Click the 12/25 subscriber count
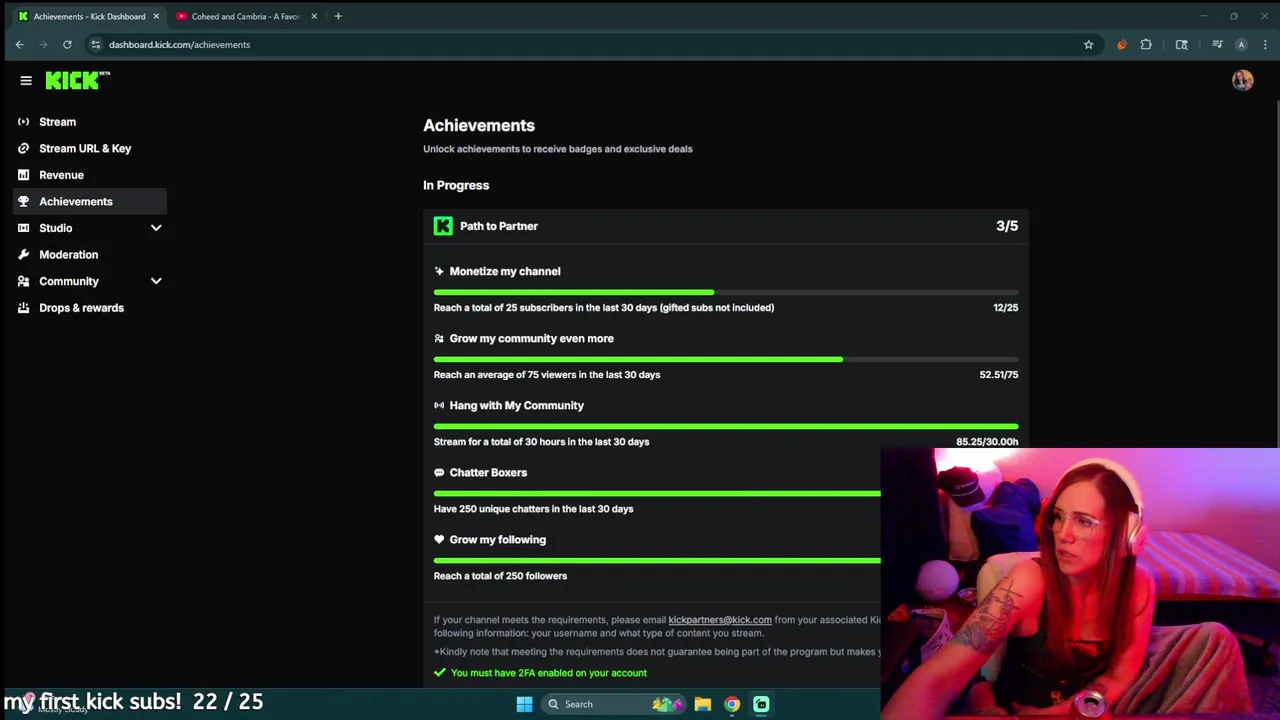The height and width of the screenshot is (720, 1280). point(1005,308)
